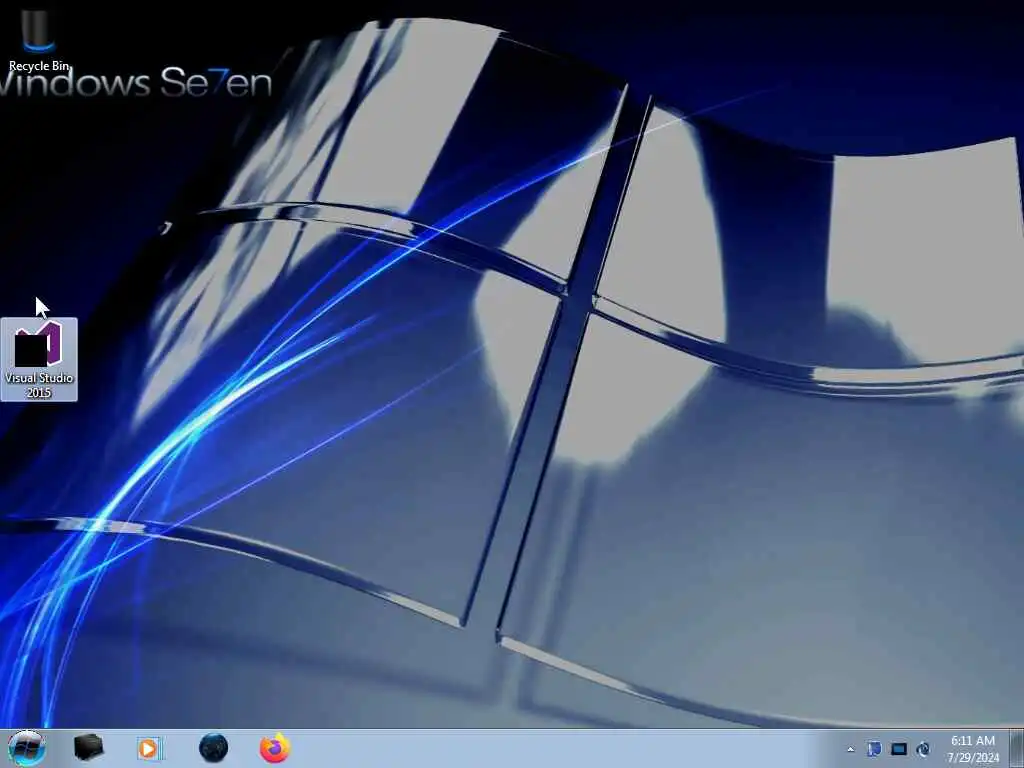Click the monitor display tray icon
Viewport: 1024px width, 768px height.
tap(899, 749)
